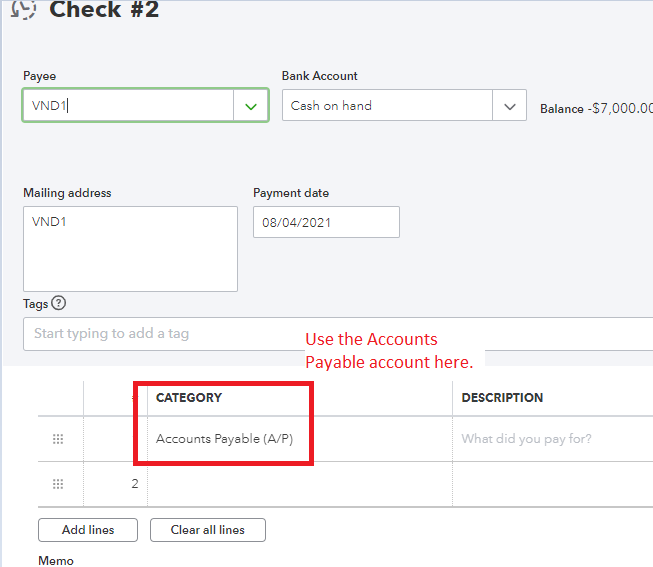Click the recent transactions clock icon

[23, 10]
